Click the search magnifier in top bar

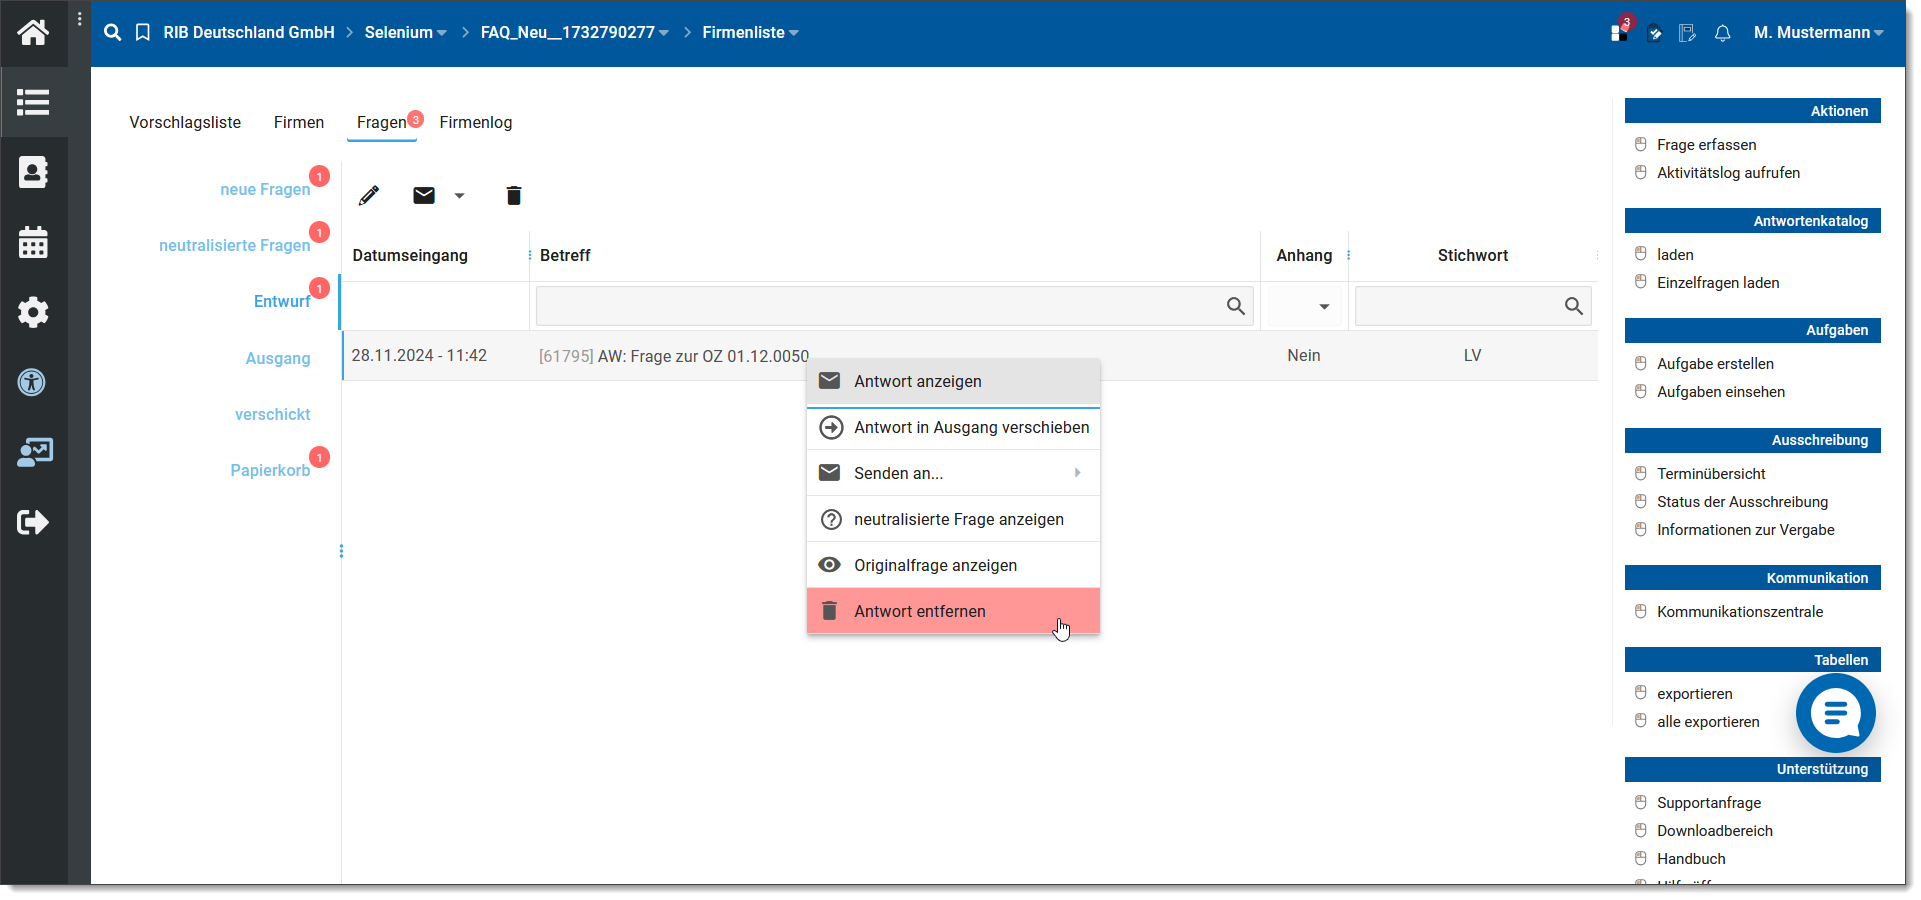[113, 33]
